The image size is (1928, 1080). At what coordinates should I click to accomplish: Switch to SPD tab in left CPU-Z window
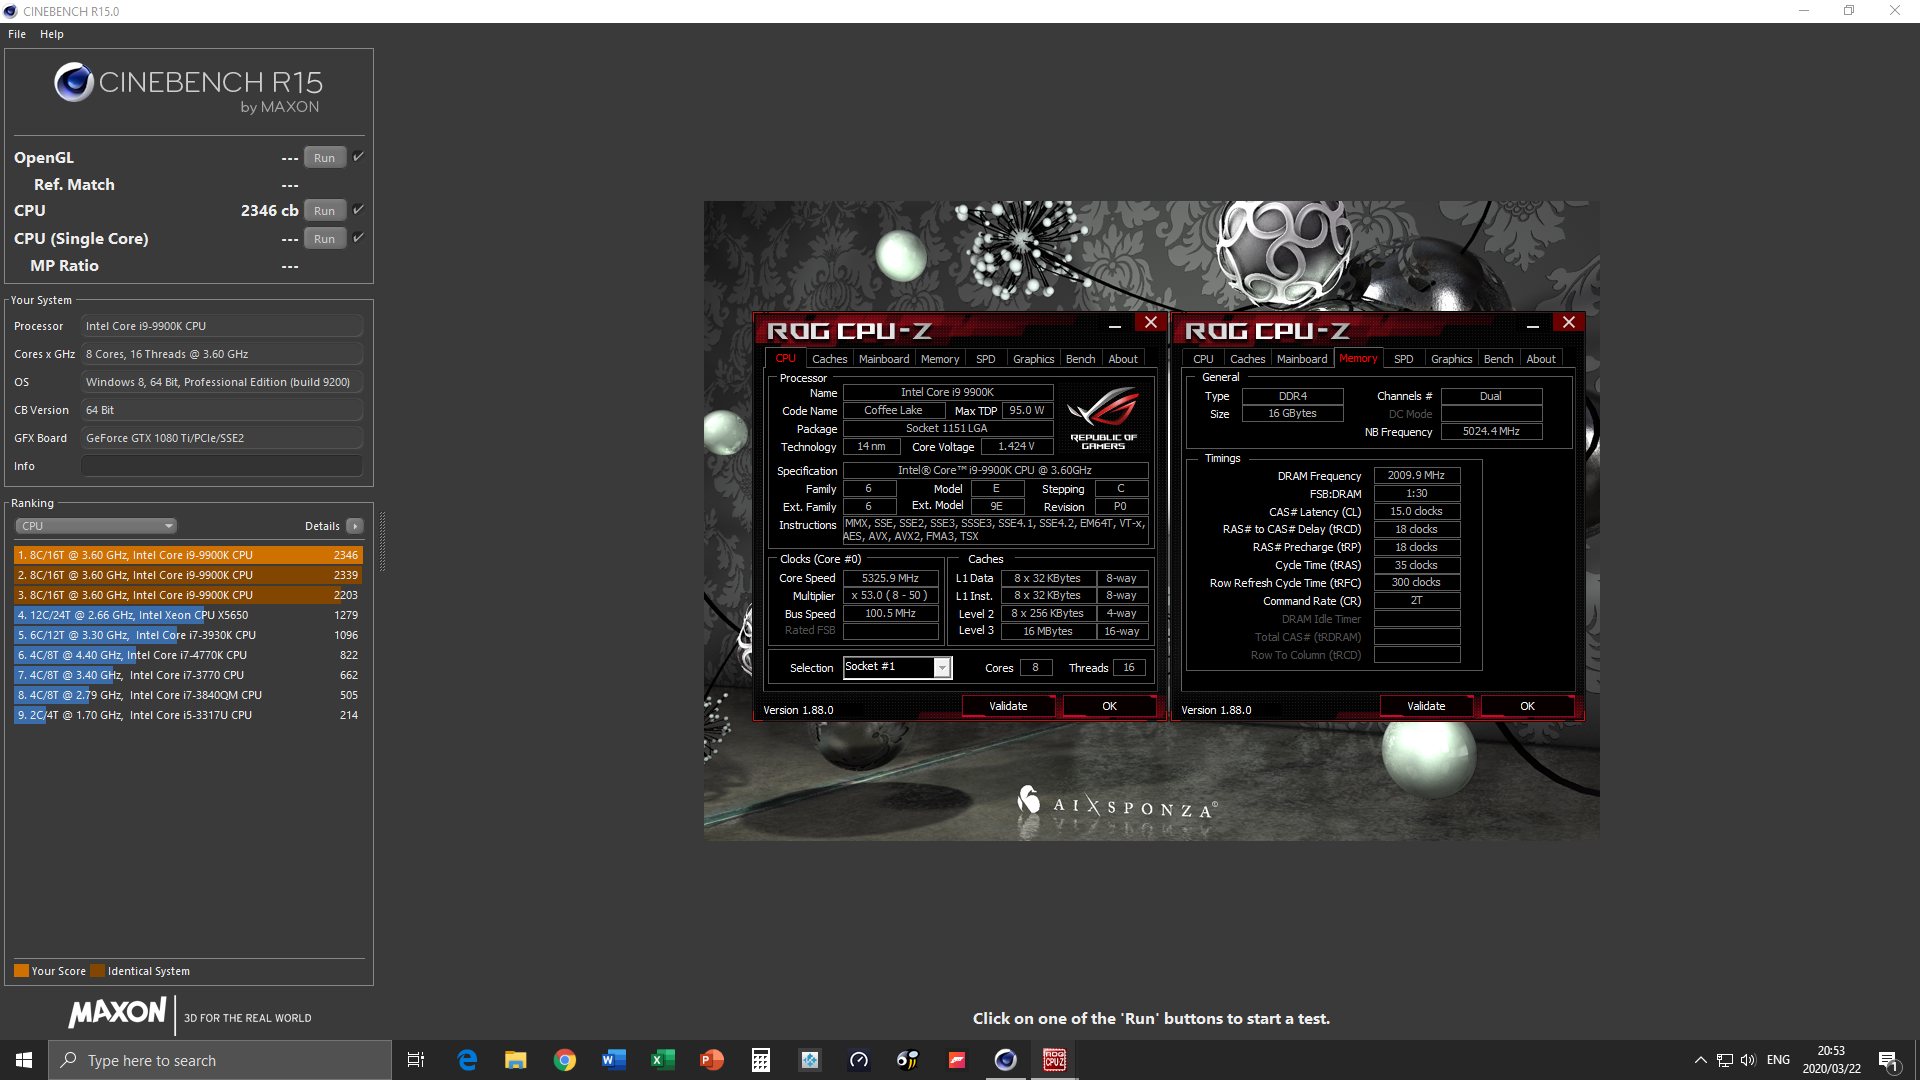click(986, 359)
